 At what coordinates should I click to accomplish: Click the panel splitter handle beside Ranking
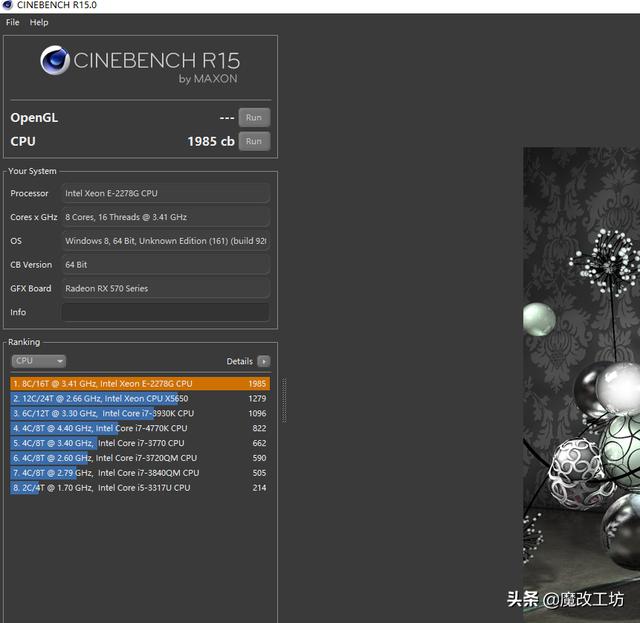click(284, 400)
